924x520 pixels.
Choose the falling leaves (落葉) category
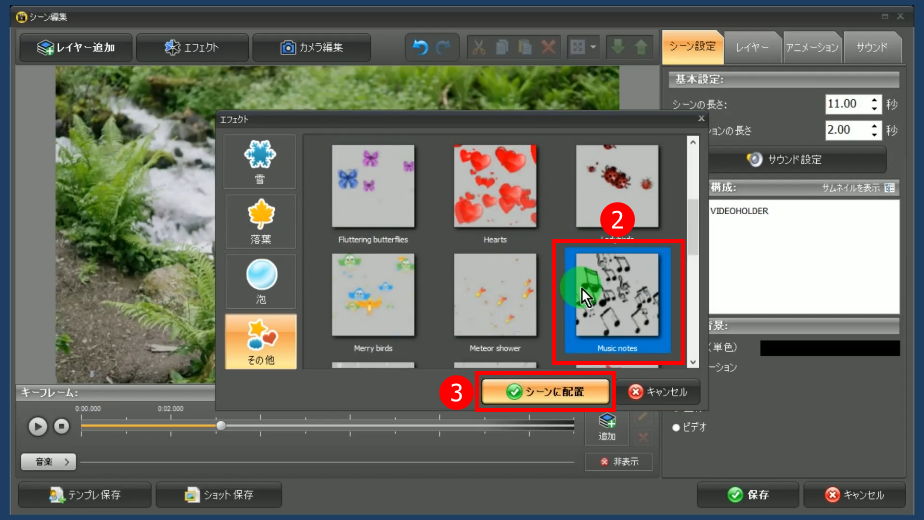260,221
